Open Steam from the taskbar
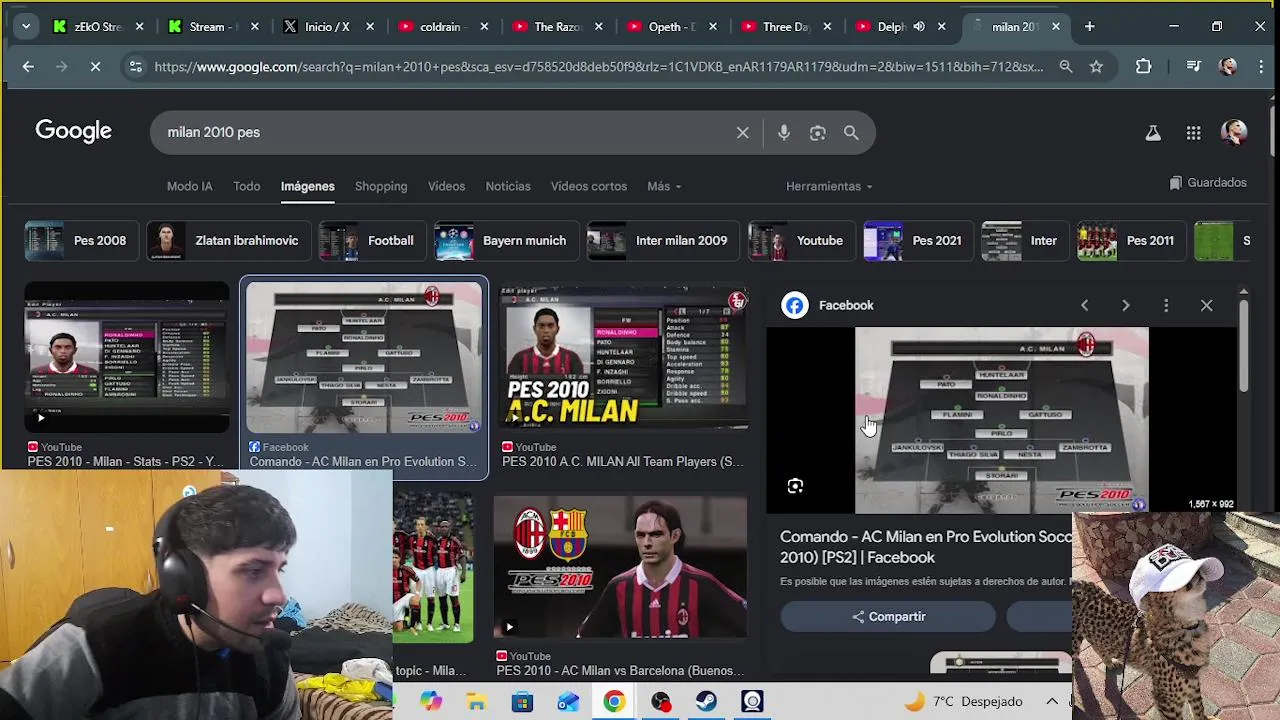Screen dimensions: 1280x720 click(x=706, y=702)
